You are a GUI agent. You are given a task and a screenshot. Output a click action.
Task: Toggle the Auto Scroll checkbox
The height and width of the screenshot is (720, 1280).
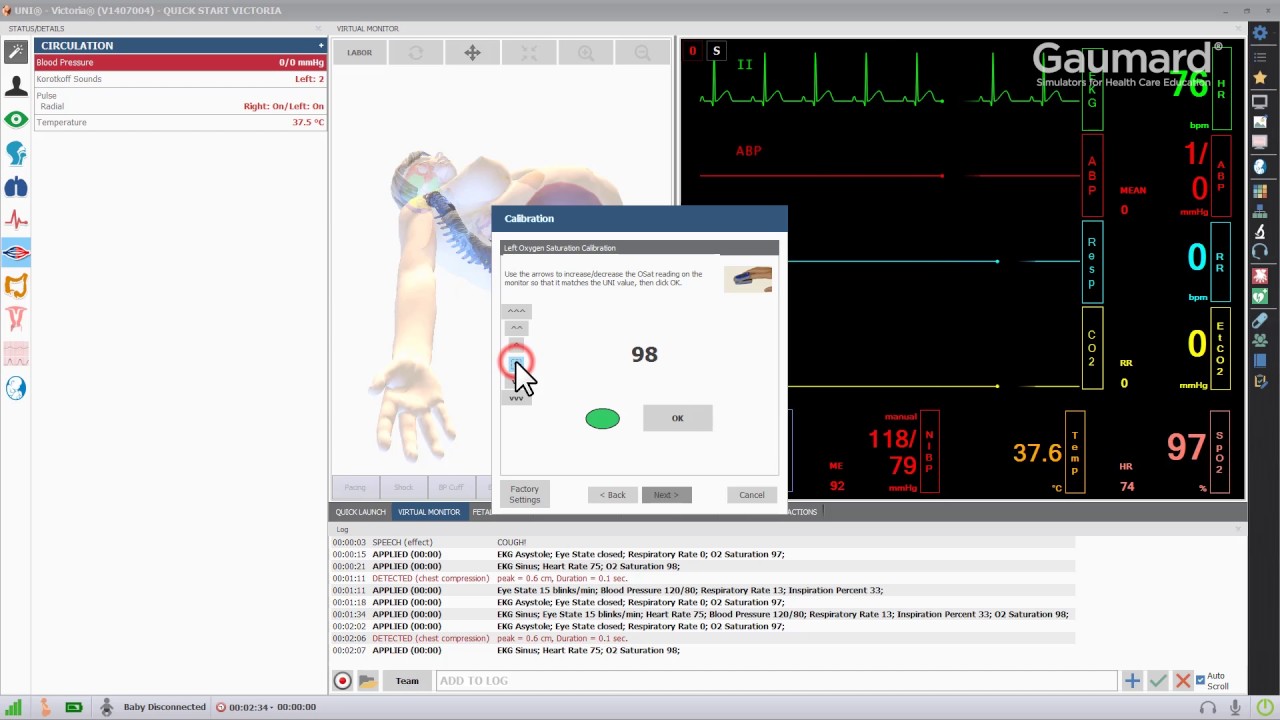1201,680
